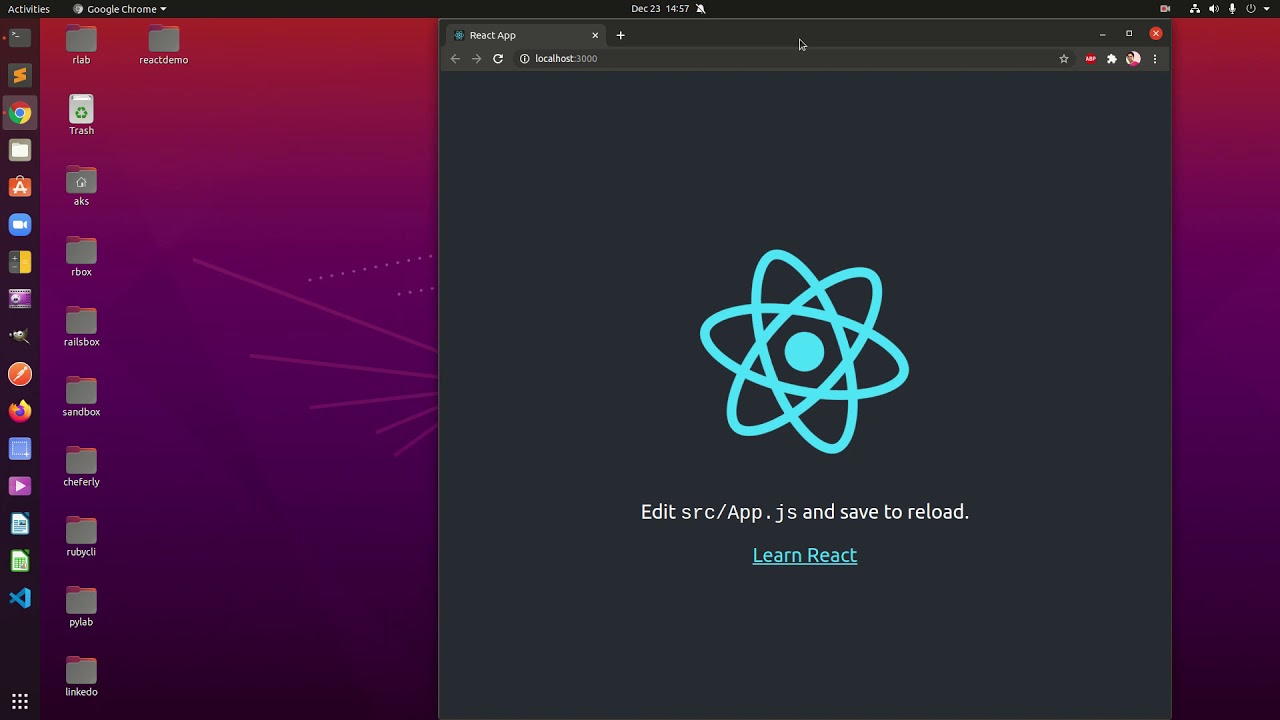
Task: Expand the system menu arrow
Action: [1266, 9]
